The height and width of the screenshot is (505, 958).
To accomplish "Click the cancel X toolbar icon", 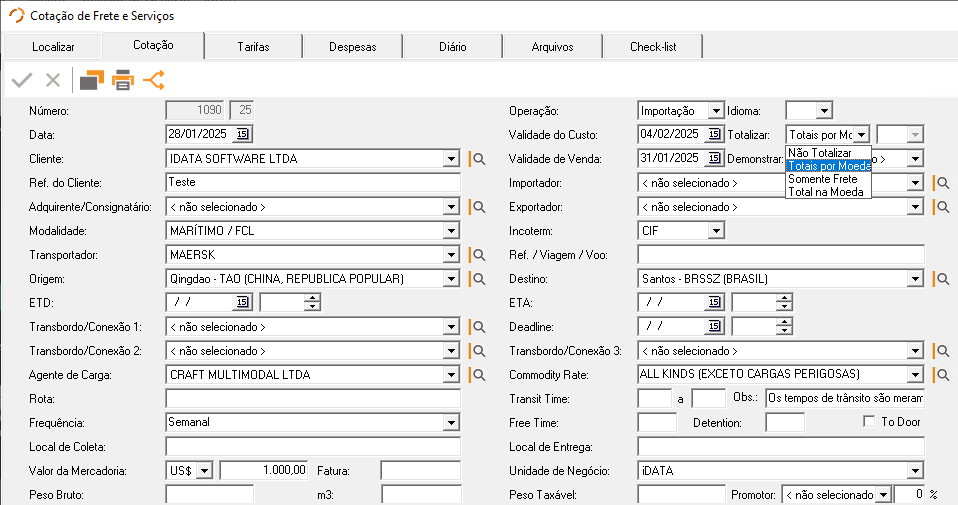I will pyautogui.click(x=53, y=80).
